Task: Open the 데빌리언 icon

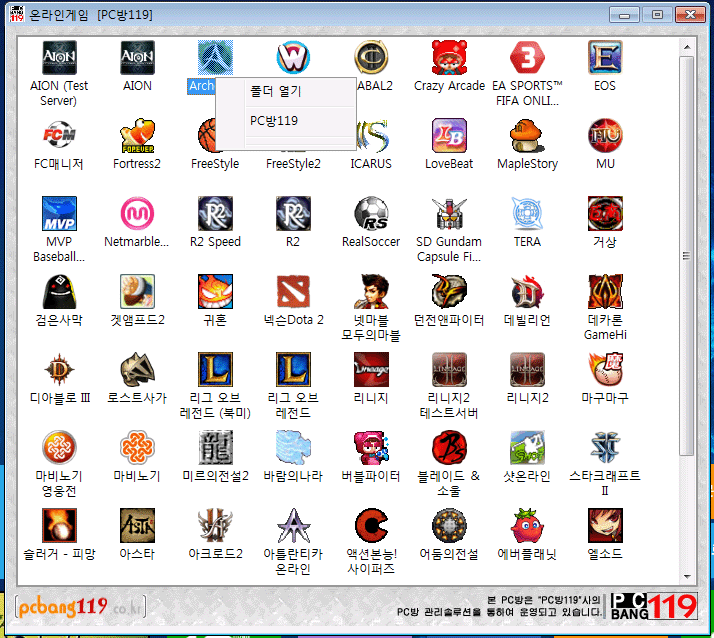Action: [527, 291]
